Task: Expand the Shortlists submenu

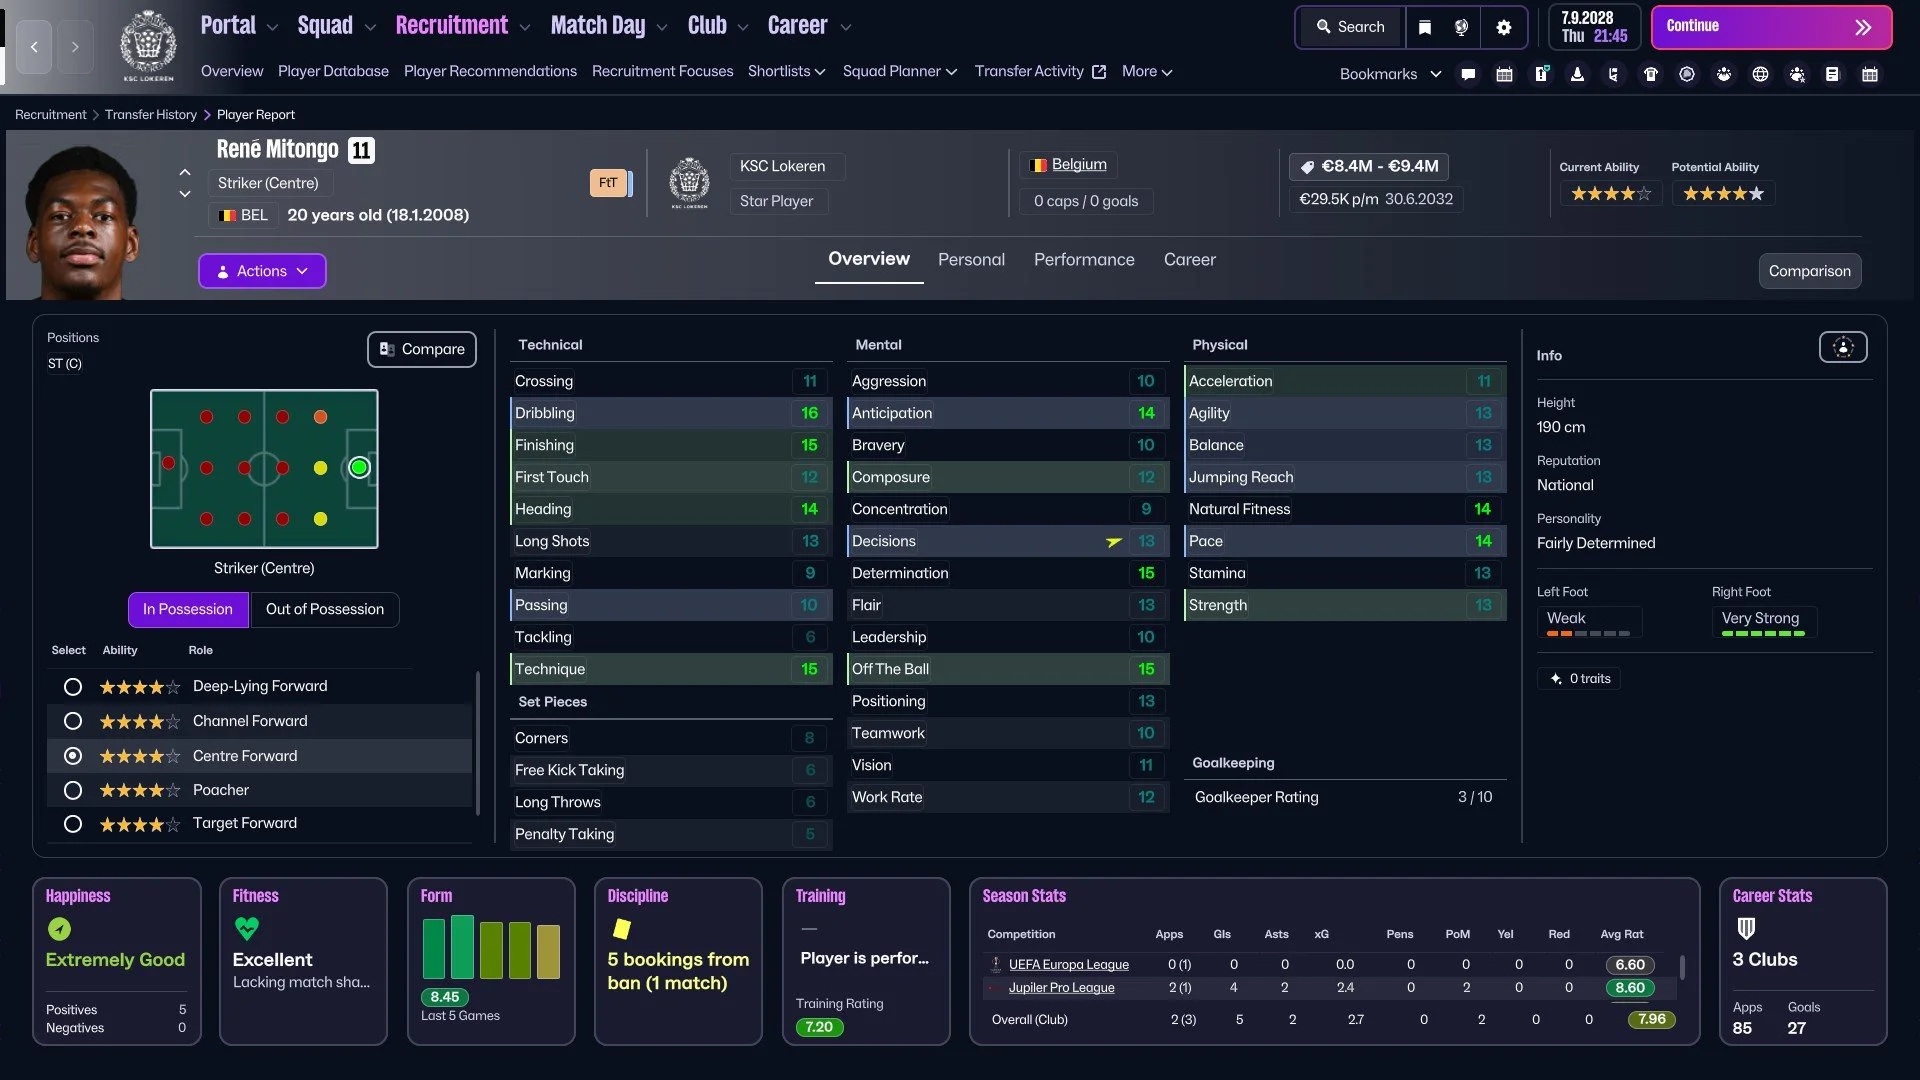Action: (786, 71)
